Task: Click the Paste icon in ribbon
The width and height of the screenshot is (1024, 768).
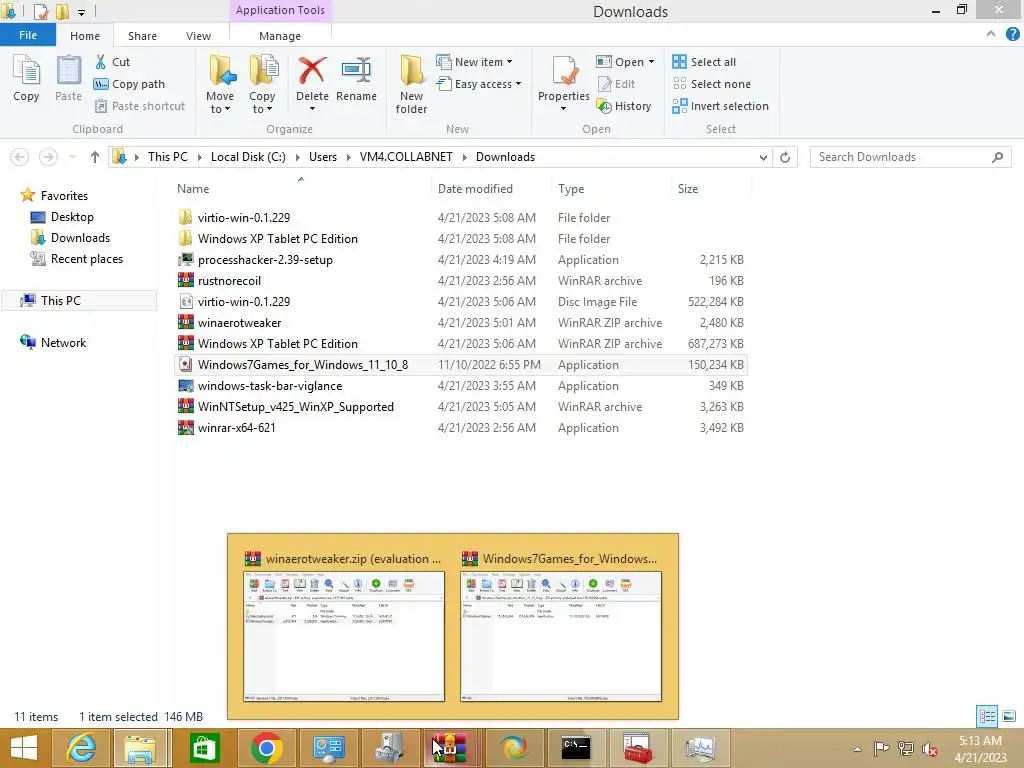Action: tap(68, 79)
